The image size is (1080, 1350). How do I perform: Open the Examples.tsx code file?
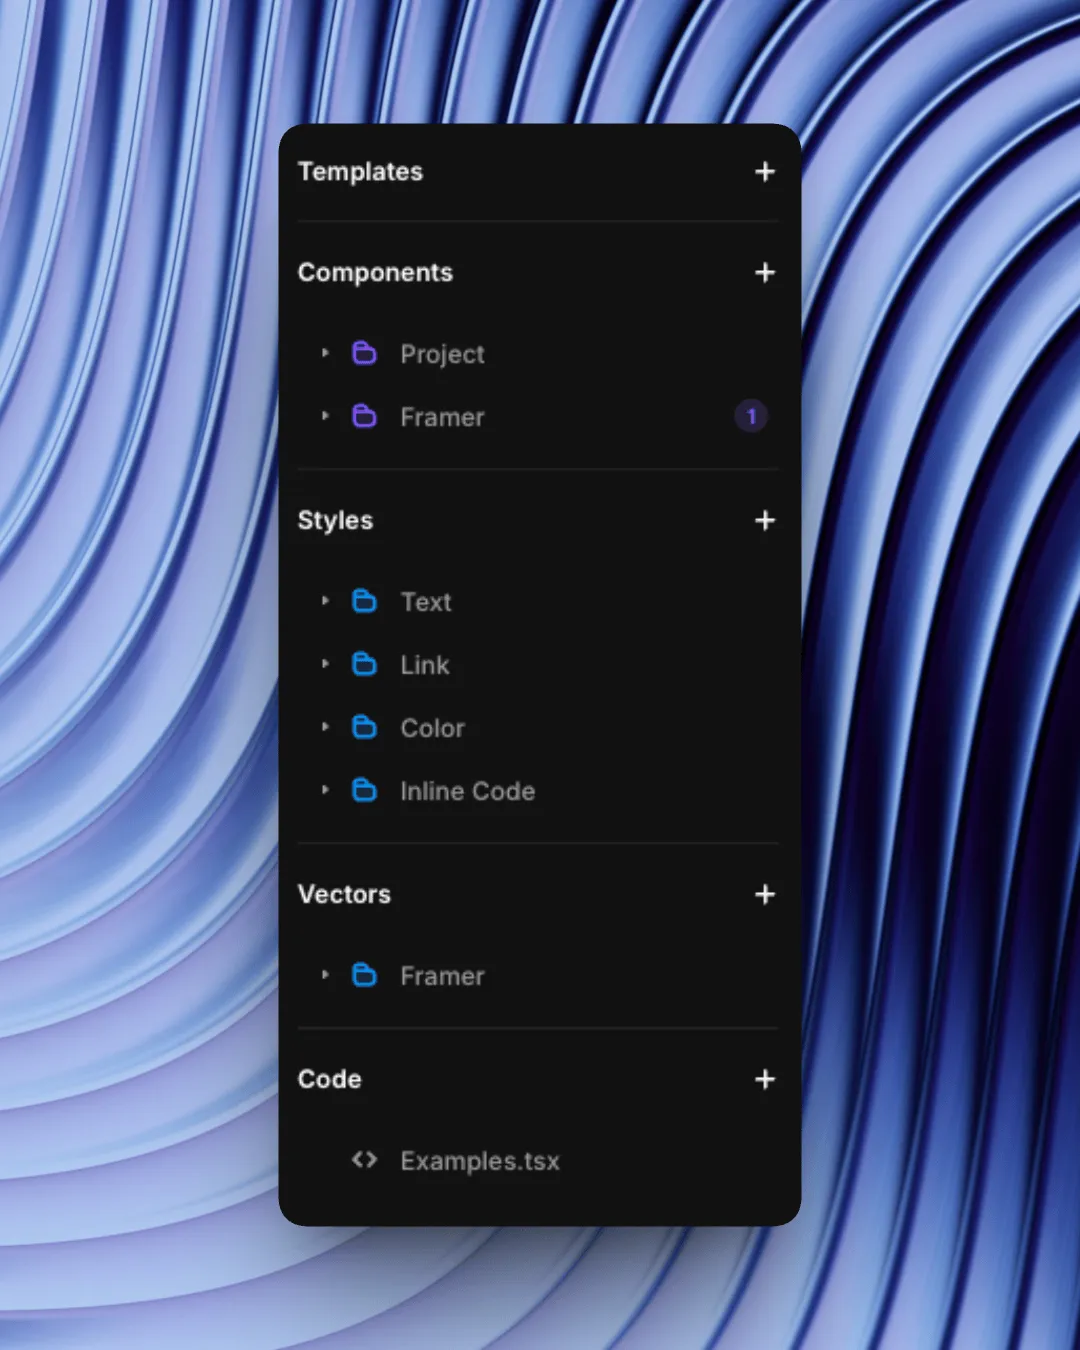tap(479, 1161)
